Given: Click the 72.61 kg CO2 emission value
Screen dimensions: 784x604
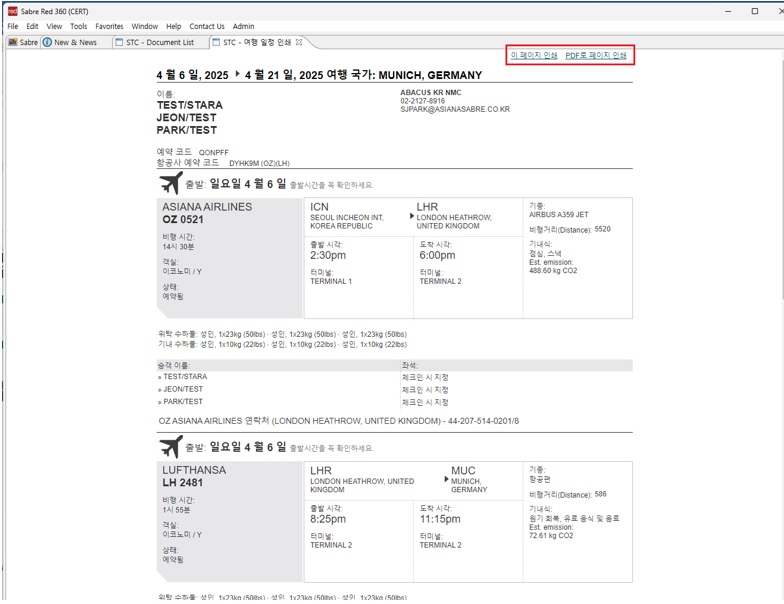Looking at the screenshot, I should 551,536.
